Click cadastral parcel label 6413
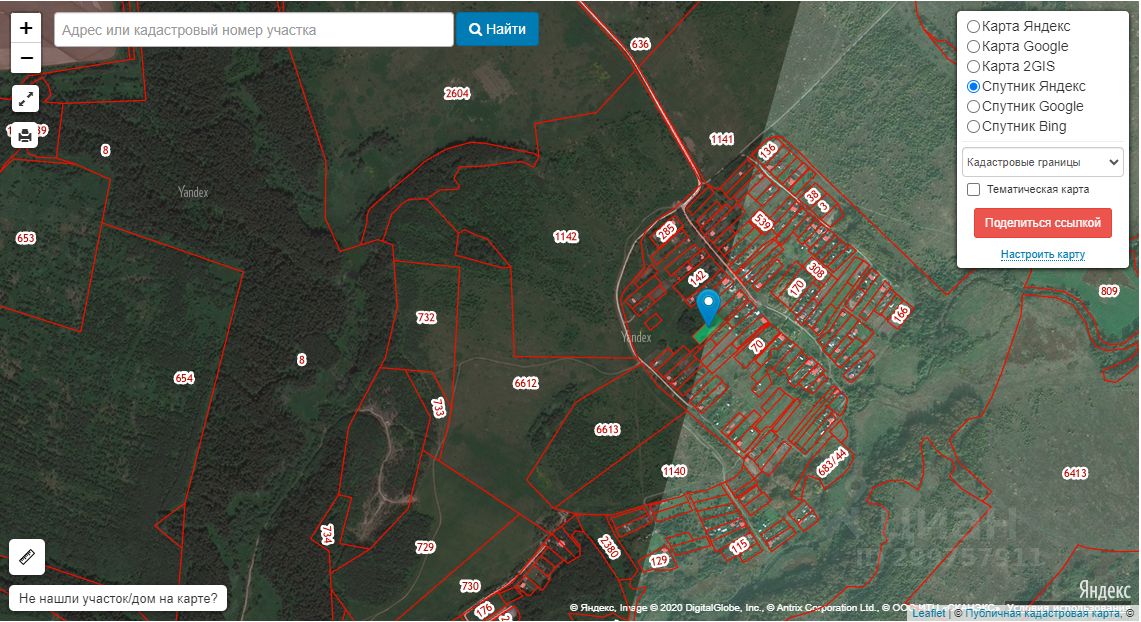The width and height of the screenshot is (1141, 622). pyautogui.click(x=1075, y=474)
